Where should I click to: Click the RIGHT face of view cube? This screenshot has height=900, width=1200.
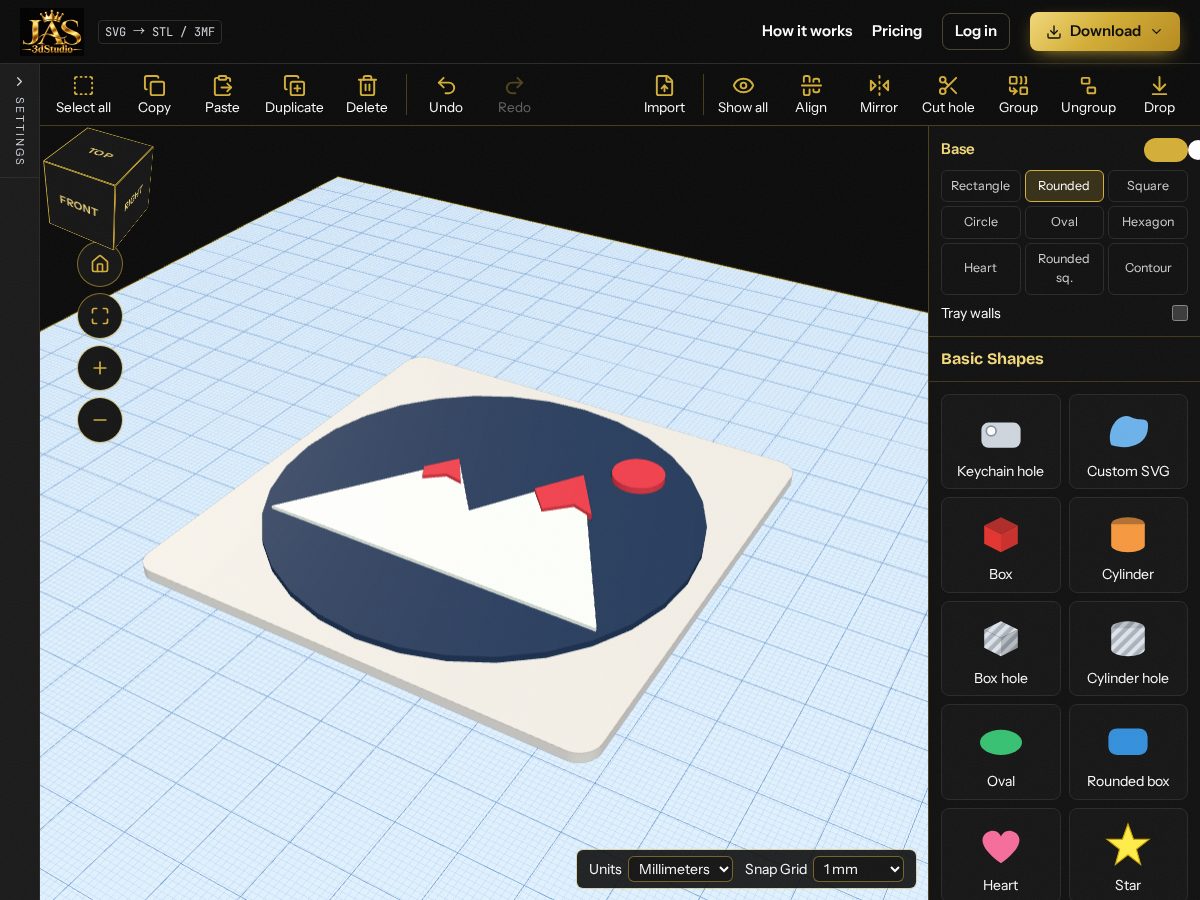click(133, 198)
